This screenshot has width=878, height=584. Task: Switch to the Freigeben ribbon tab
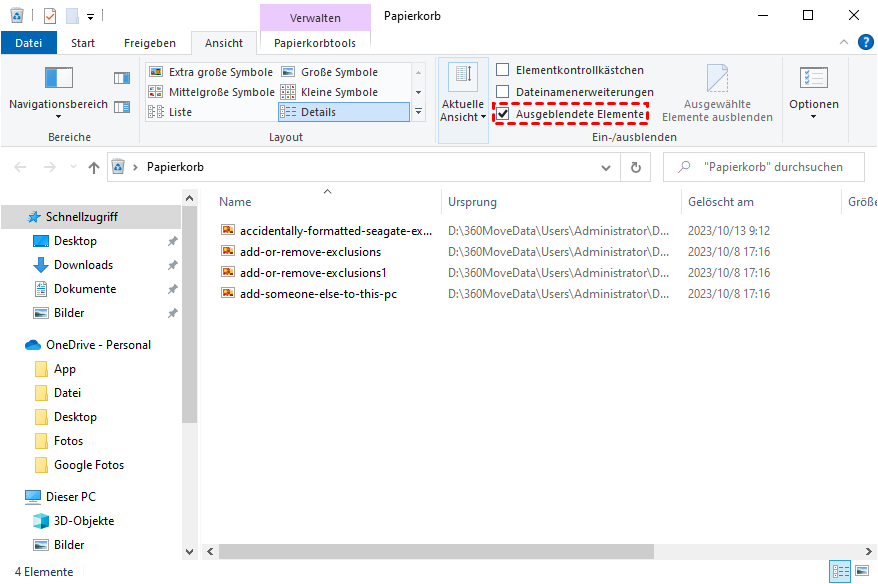pos(150,43)
